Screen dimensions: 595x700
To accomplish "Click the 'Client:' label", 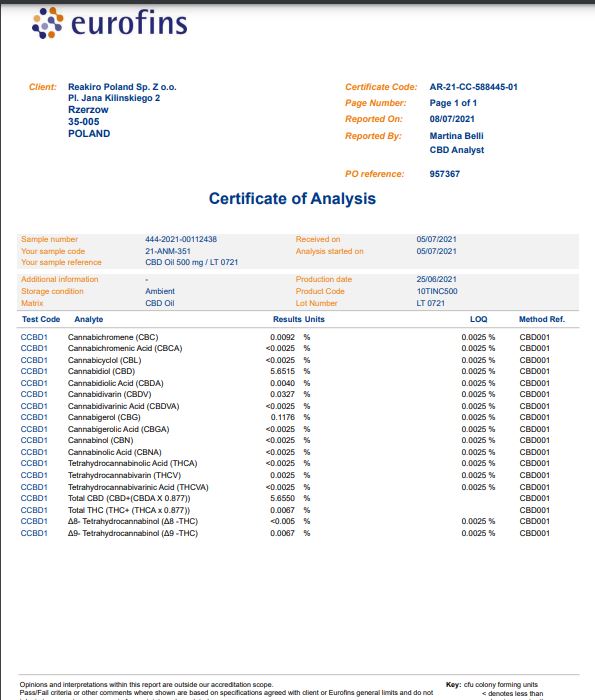I will [42, 87].
